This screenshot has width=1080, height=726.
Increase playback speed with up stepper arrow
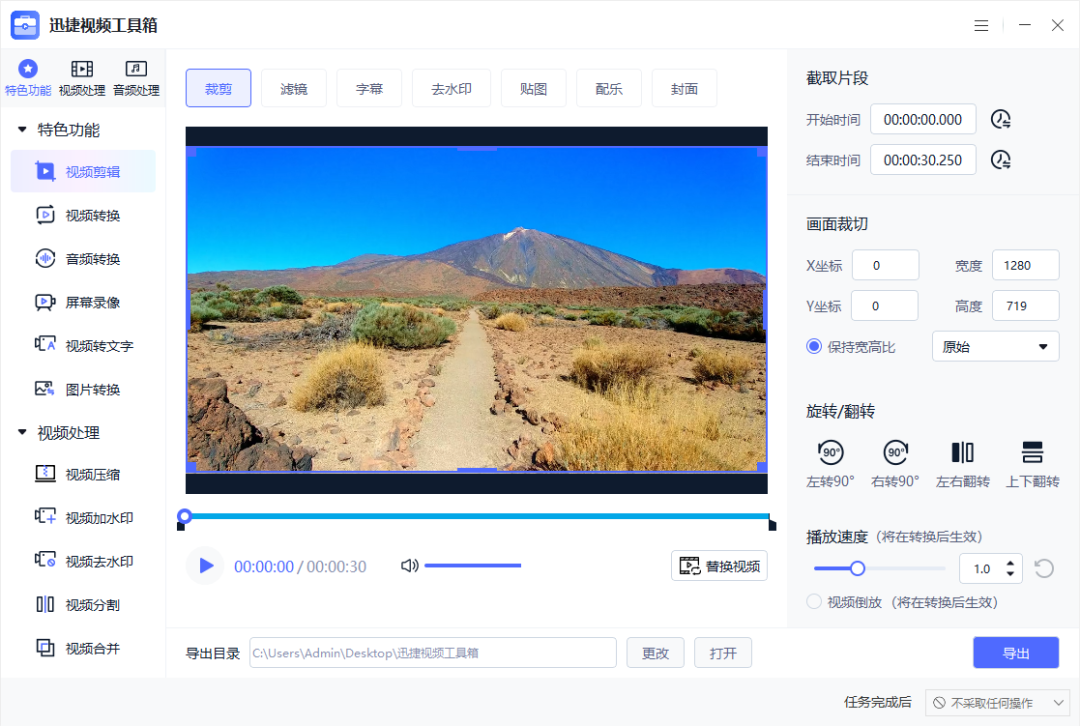(x=1010, y=563)
